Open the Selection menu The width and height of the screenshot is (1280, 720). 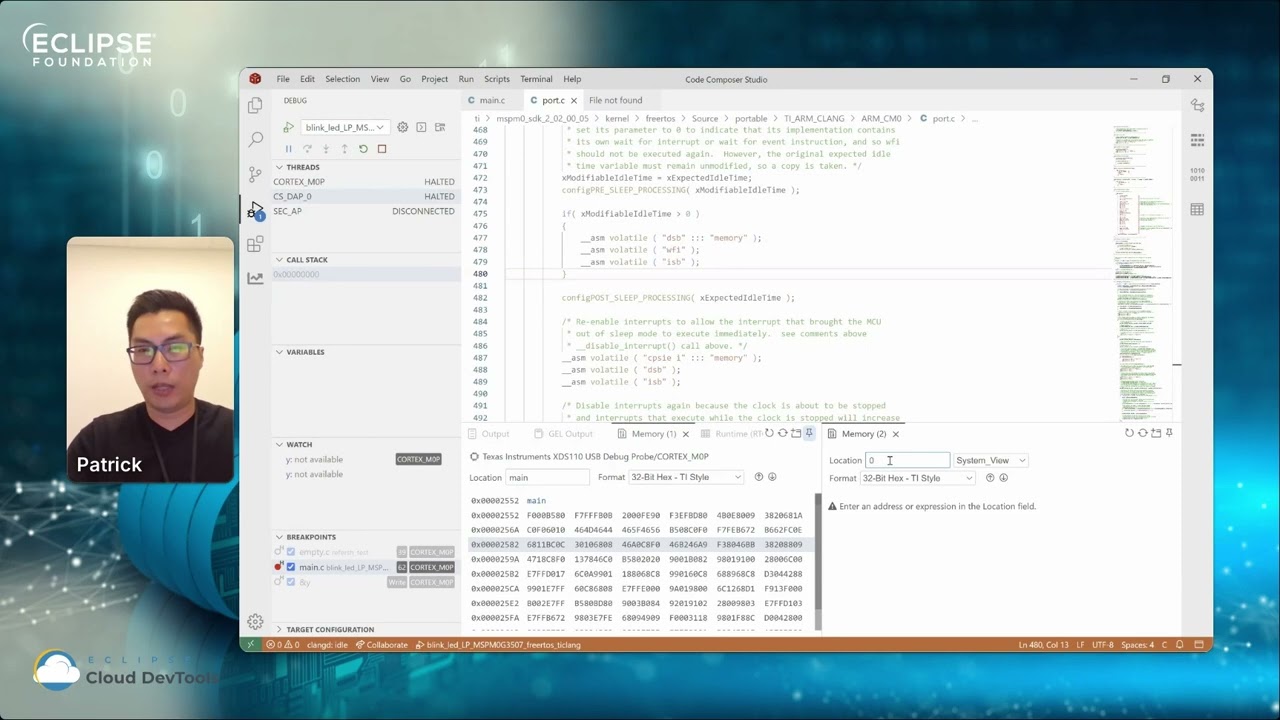342,79
